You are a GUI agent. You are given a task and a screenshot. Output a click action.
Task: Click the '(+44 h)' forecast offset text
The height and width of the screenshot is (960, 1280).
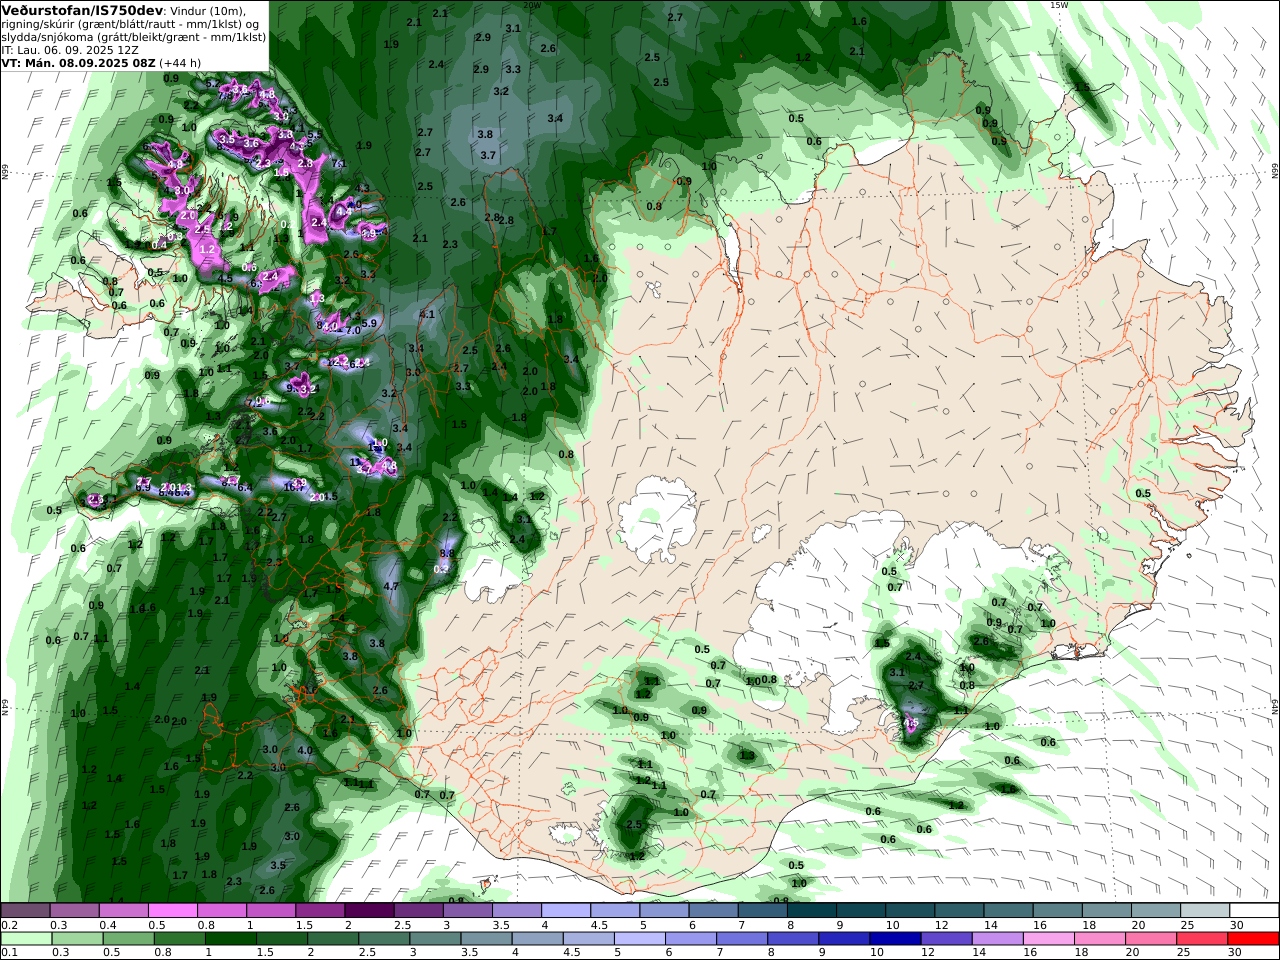(x=180, y=62)
